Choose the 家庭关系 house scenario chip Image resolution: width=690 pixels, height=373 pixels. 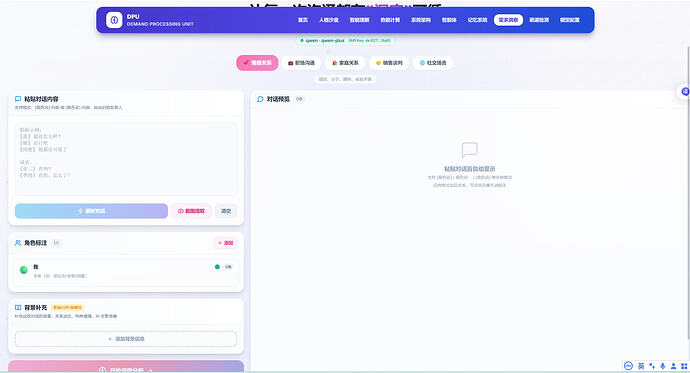coord(345,63)
